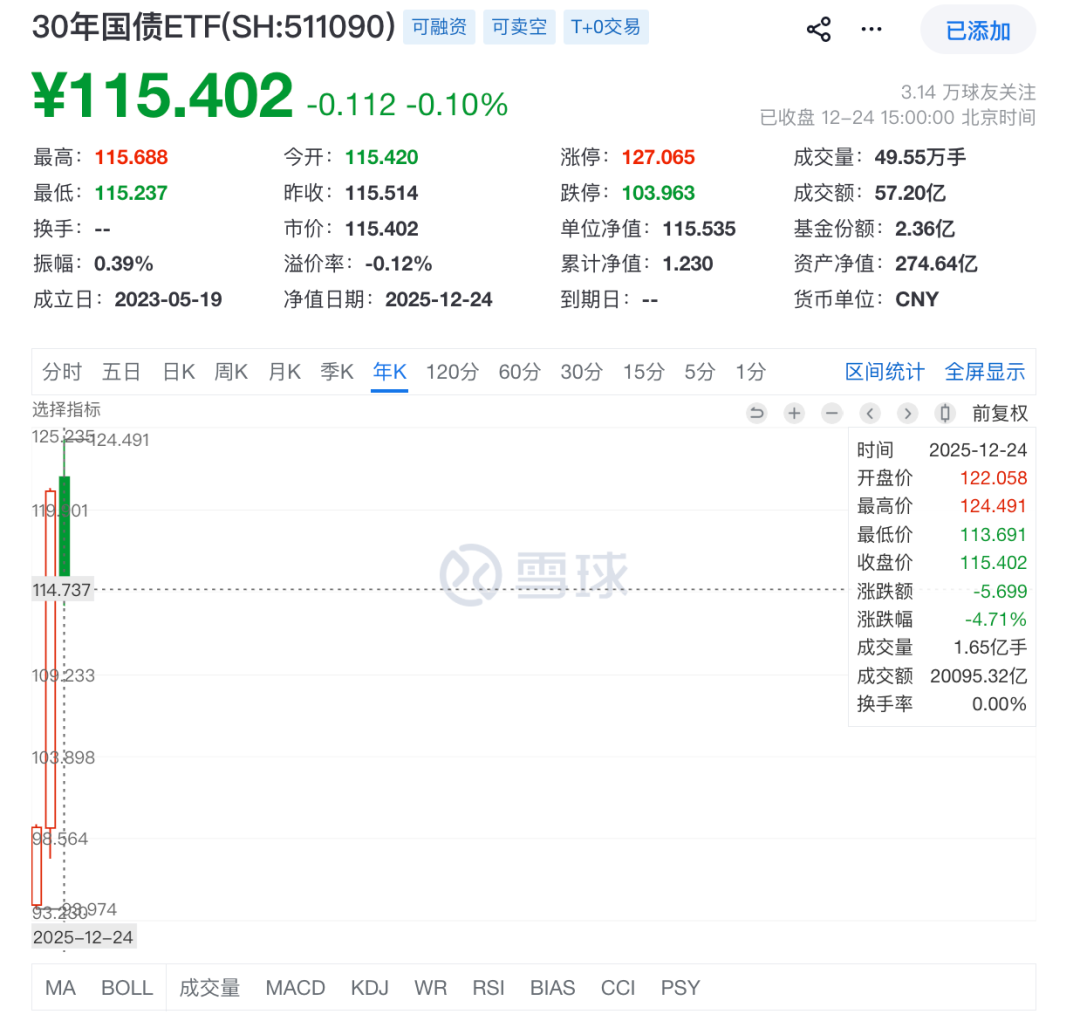Switch to the 五日 tab

tap(121, 372)
